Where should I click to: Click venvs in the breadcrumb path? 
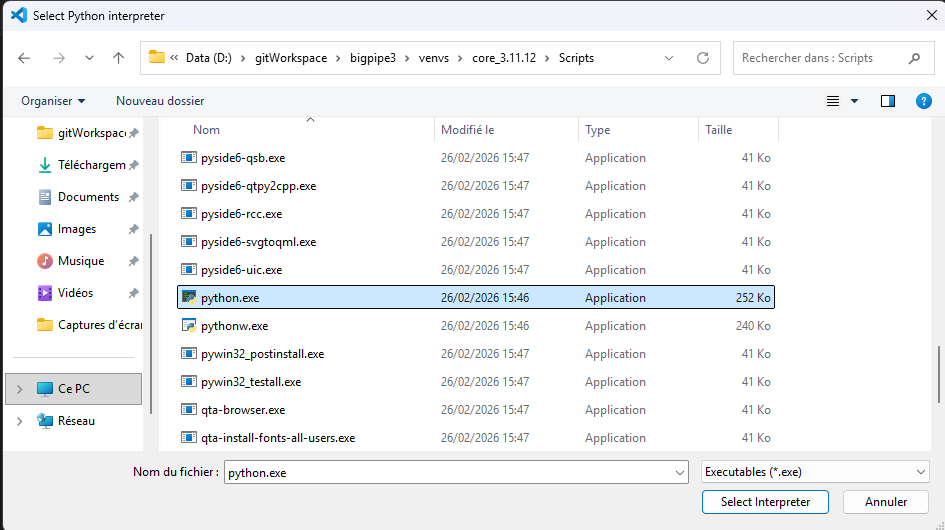(434, 58)
